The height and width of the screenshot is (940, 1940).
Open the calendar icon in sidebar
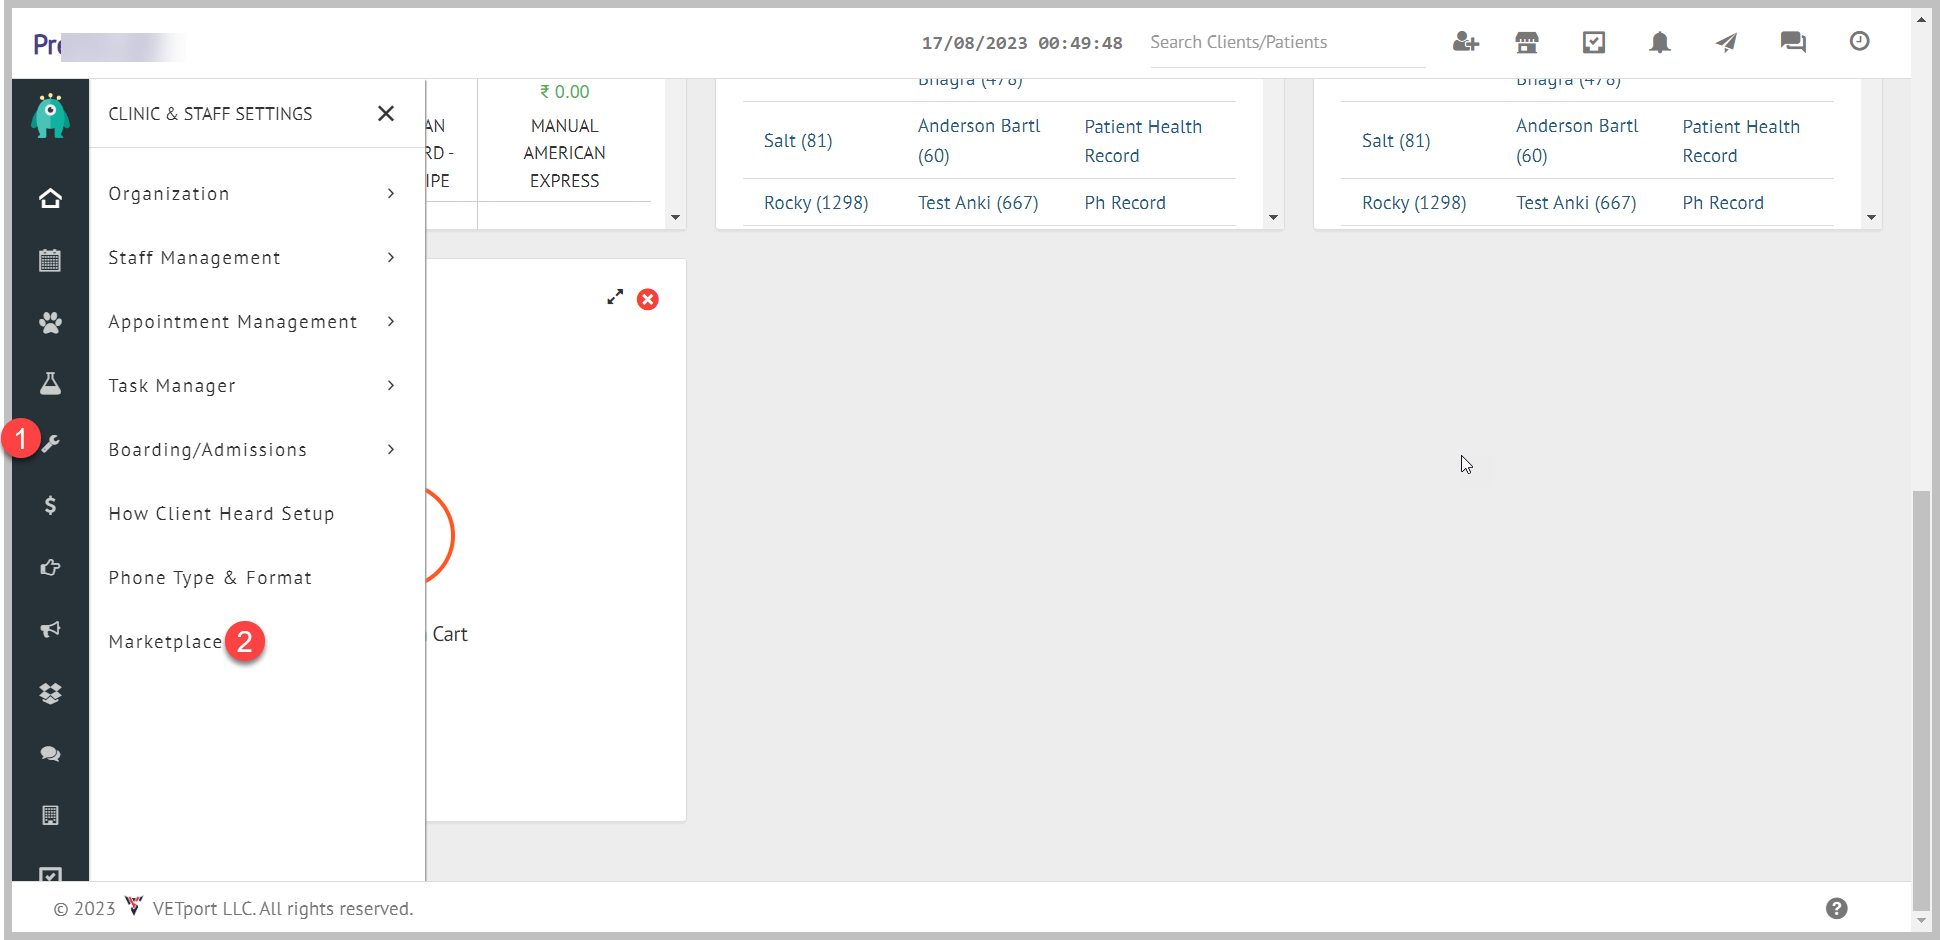click(x=50, y=260)
